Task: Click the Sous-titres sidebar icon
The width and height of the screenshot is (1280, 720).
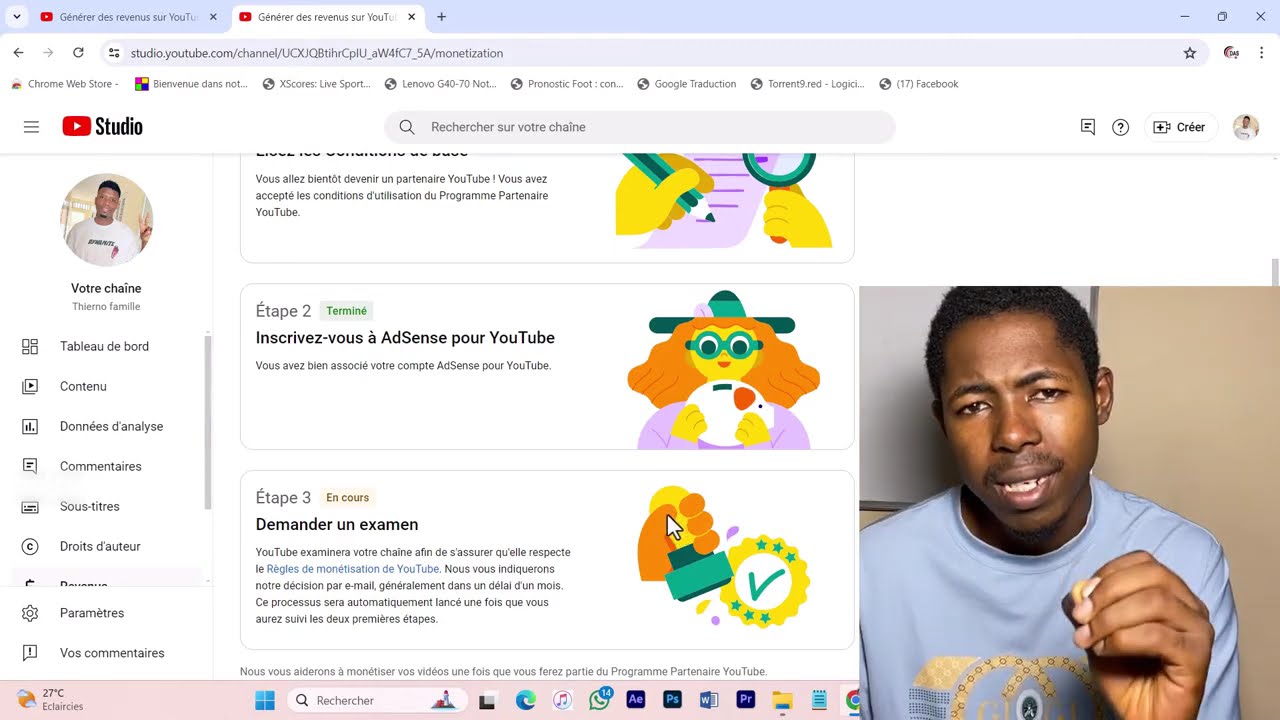Action: click(30, 507)
